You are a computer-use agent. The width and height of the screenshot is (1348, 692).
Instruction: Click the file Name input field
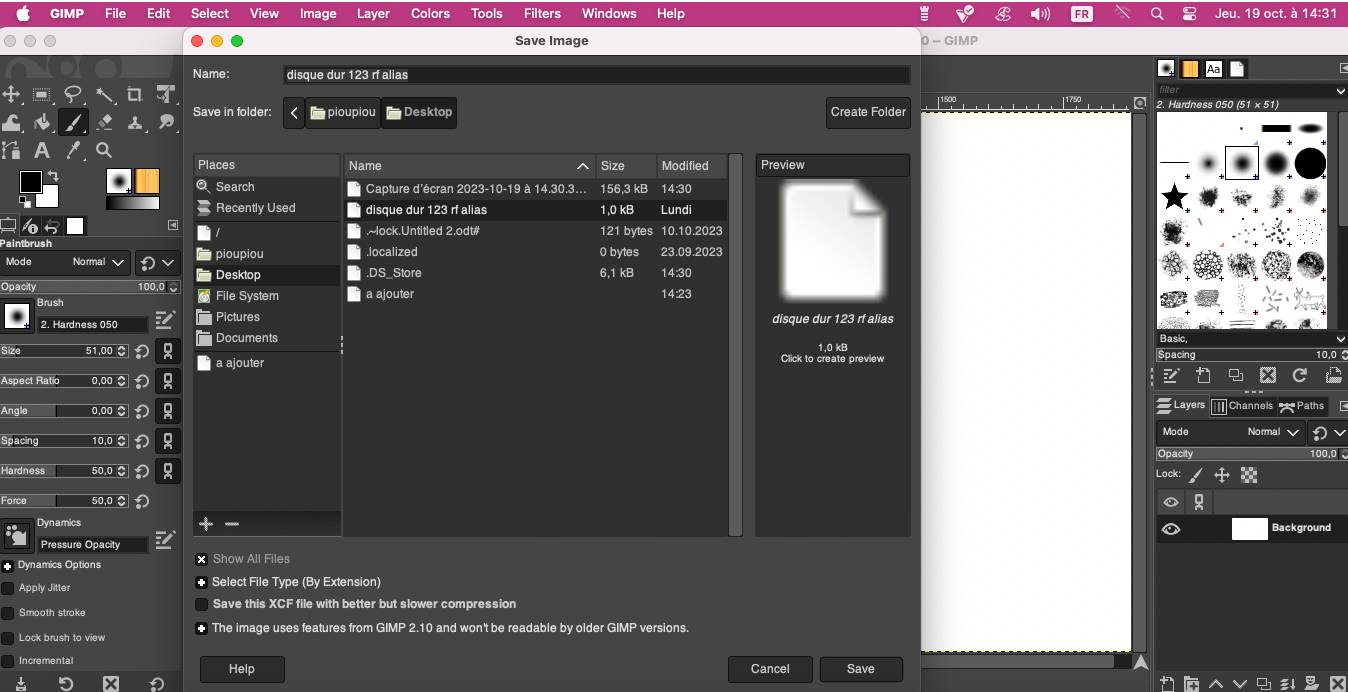(597, 74)
